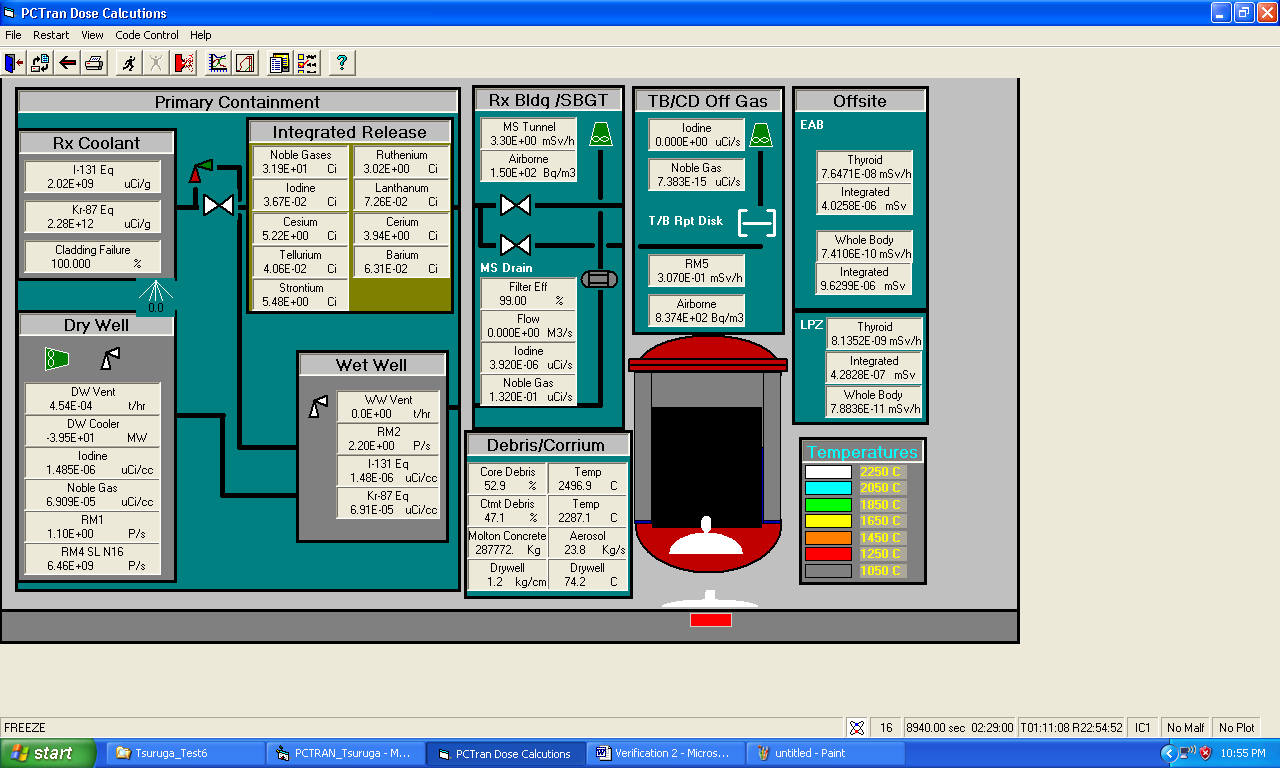Click the green 1850 C temperature swatch
1280x768 pixels.
tap(828, 505)
